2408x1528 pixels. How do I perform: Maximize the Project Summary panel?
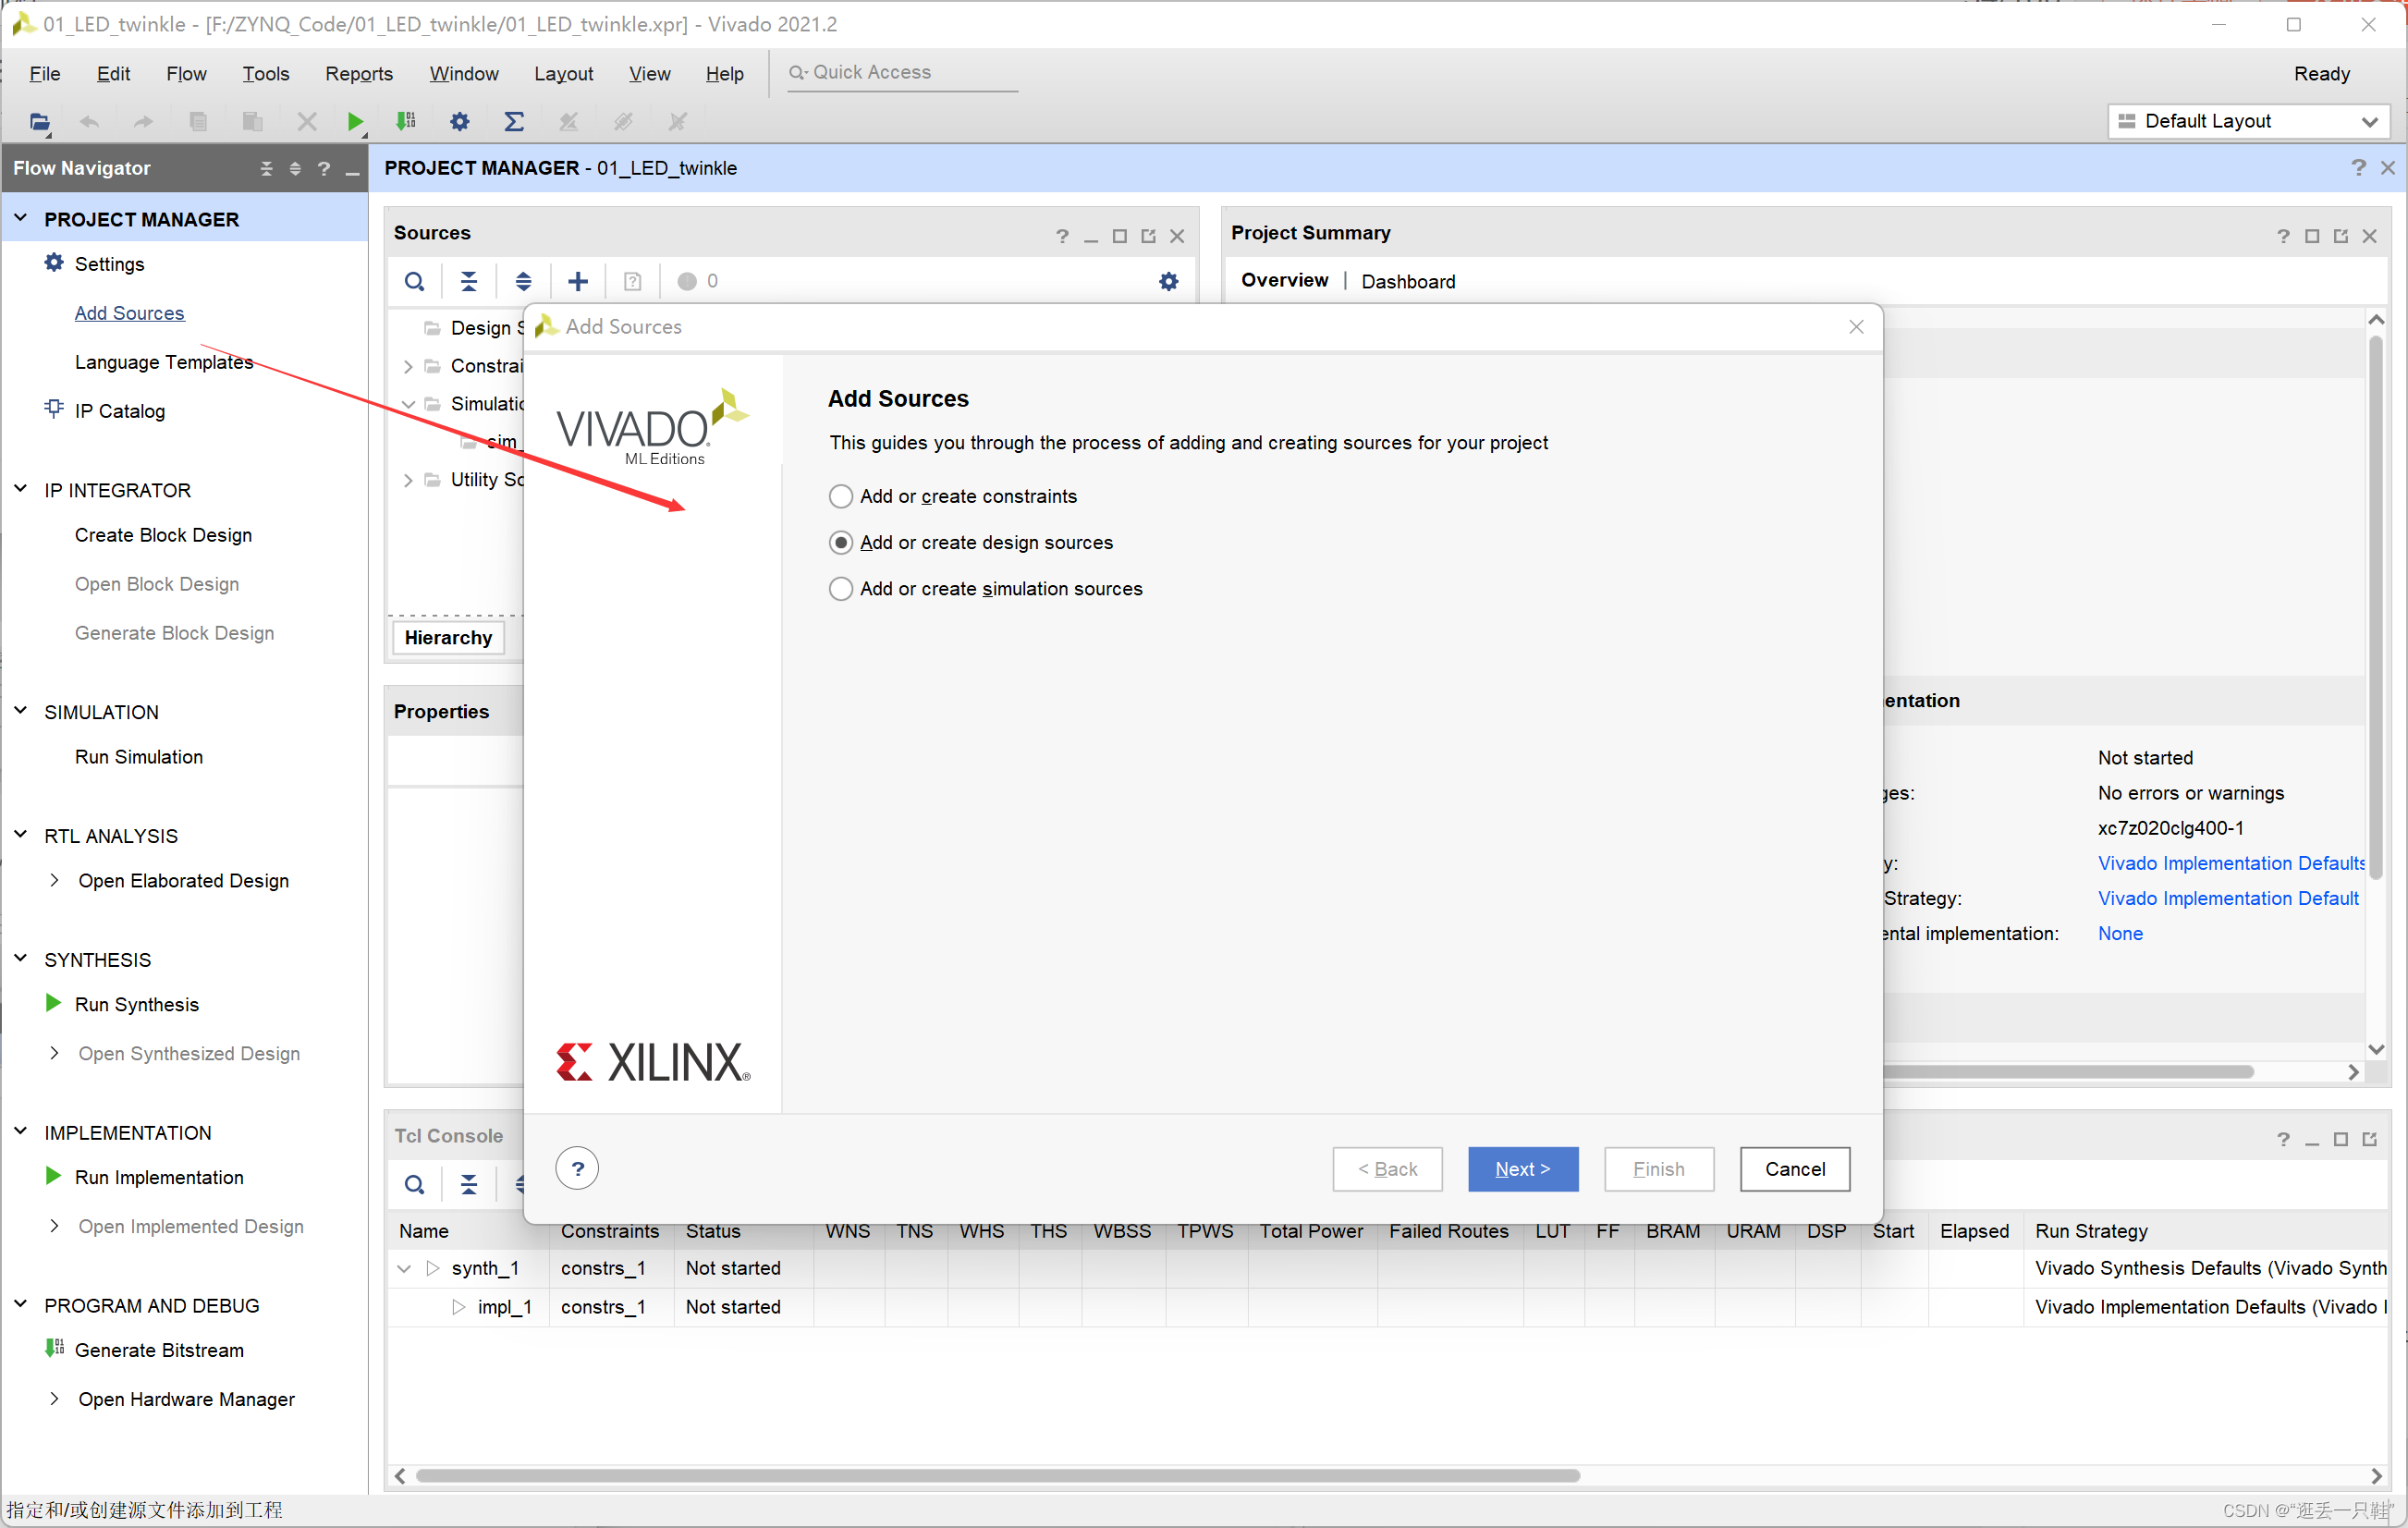(2312, 236)
